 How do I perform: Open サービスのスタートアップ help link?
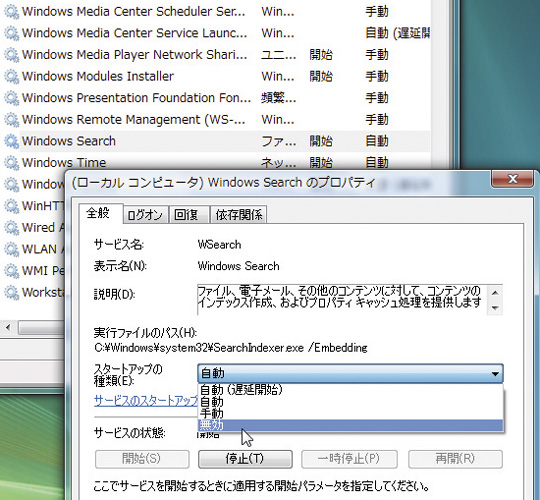pos(146,400)
